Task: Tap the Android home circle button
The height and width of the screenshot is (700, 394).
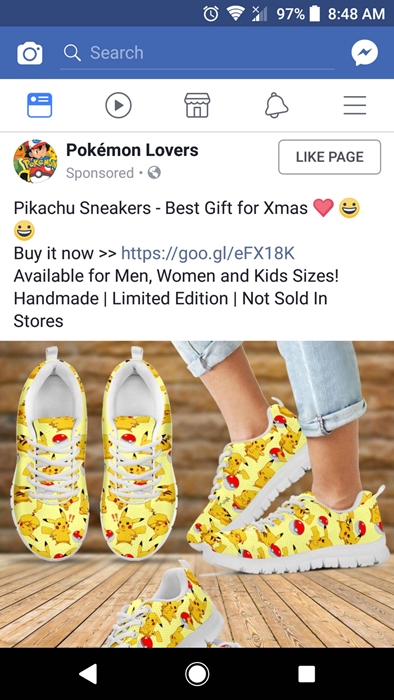Action: (x=197, y=674)
